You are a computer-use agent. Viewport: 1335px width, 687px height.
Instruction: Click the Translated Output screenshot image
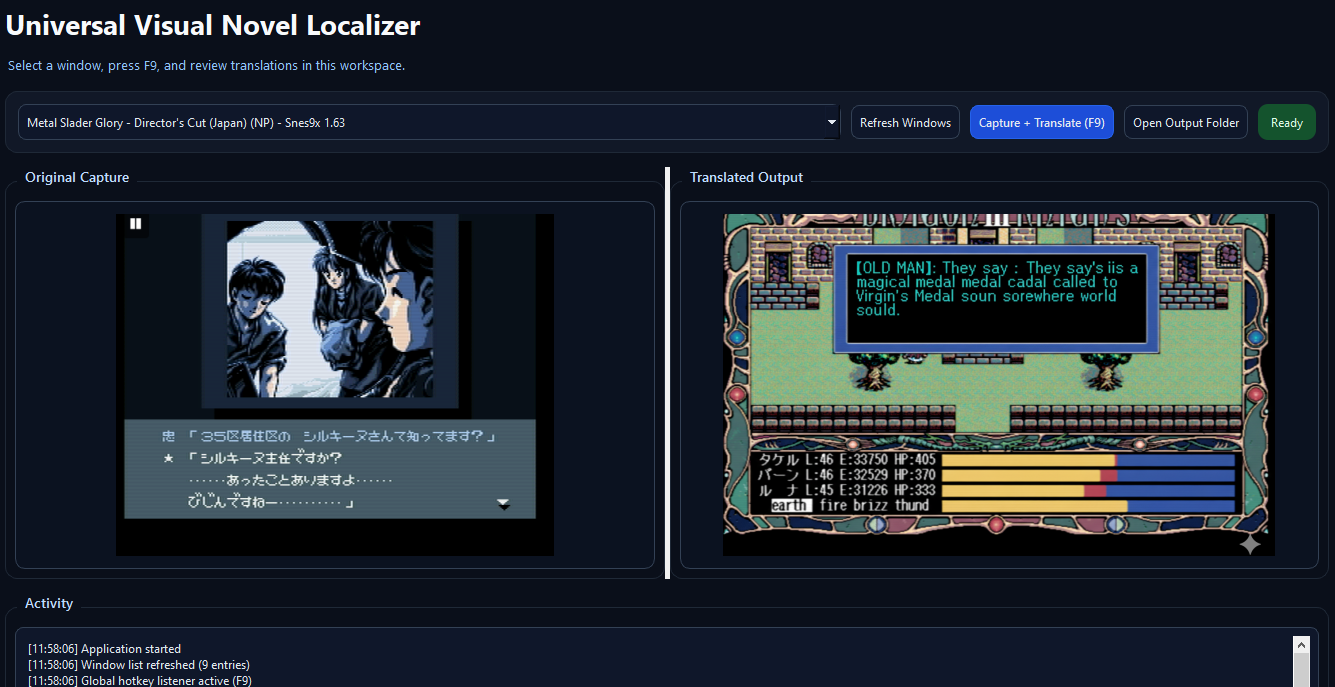pyautogui.click(x=999, y=385)
